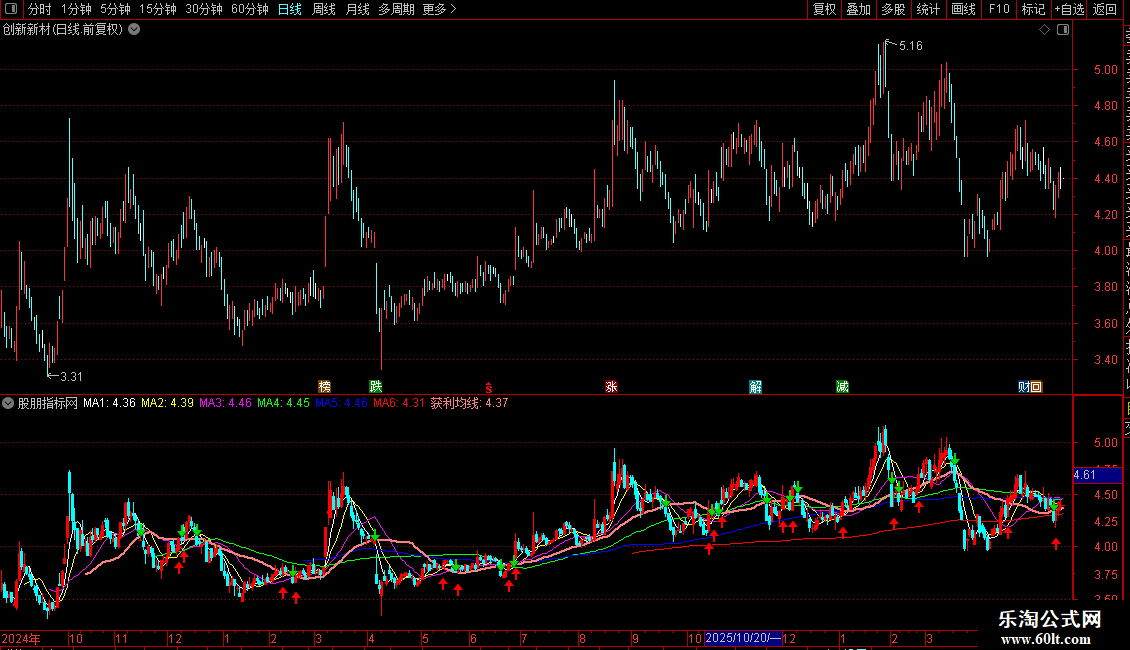Image resolution: width=1130 pixels, height=650 pixels.
Task: Click the 统计 statistics button
Action: point(928,9)
